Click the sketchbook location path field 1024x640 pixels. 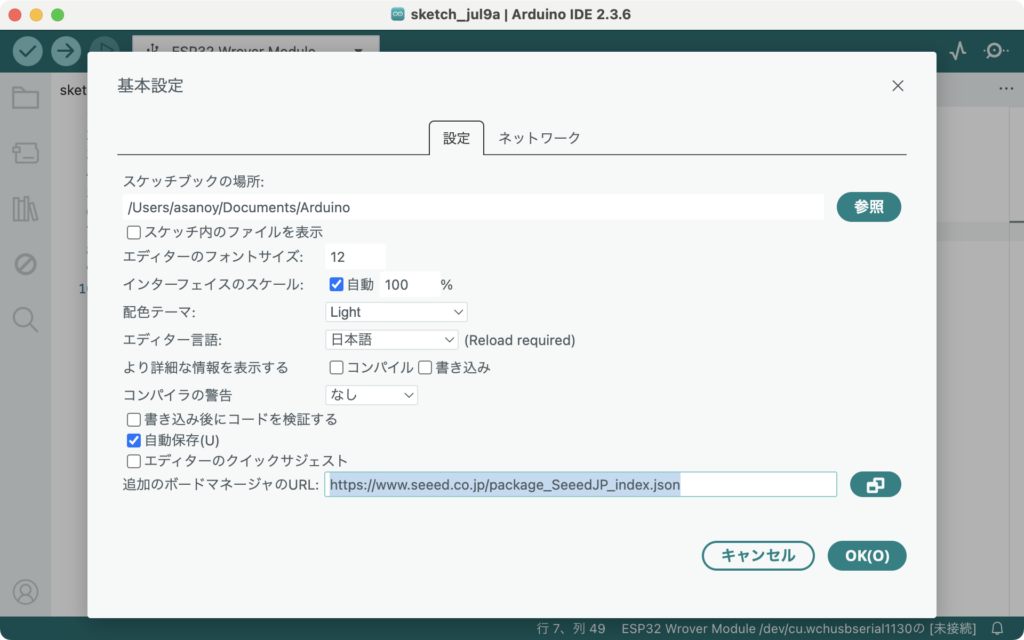click(473, 207)
